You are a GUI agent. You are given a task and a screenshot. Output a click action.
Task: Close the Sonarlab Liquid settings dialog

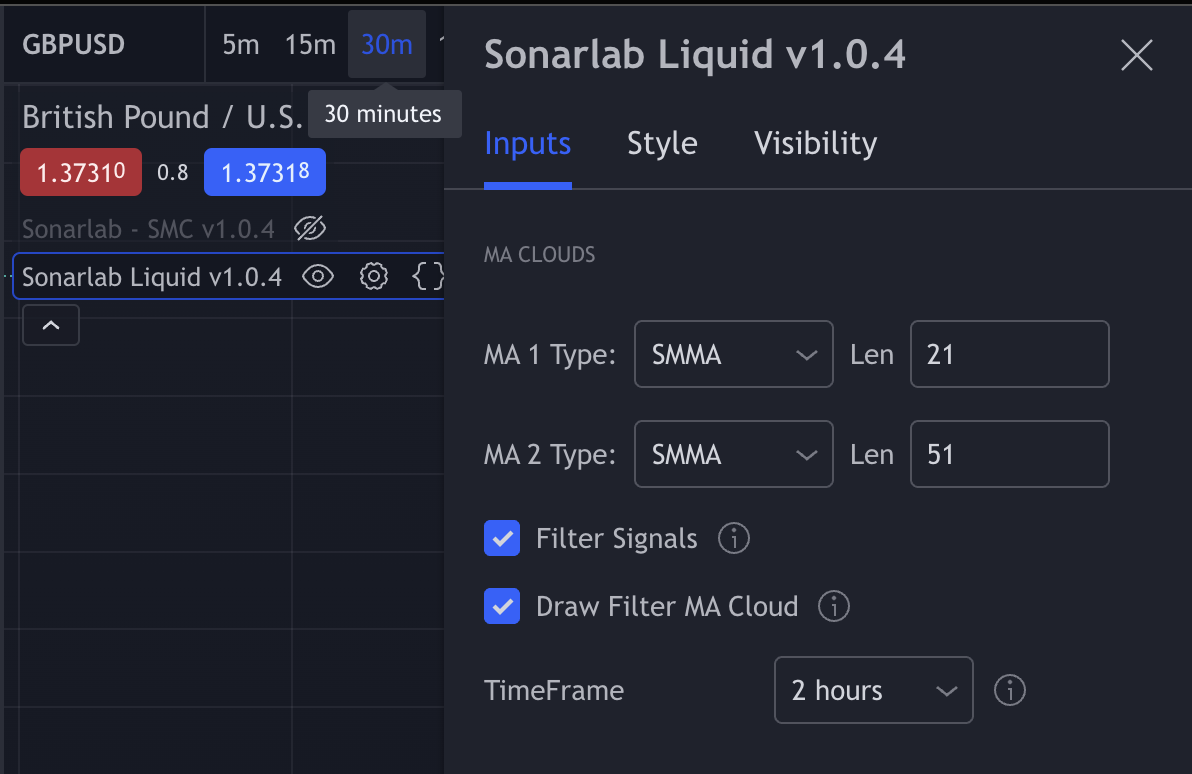click(1137, 56)
